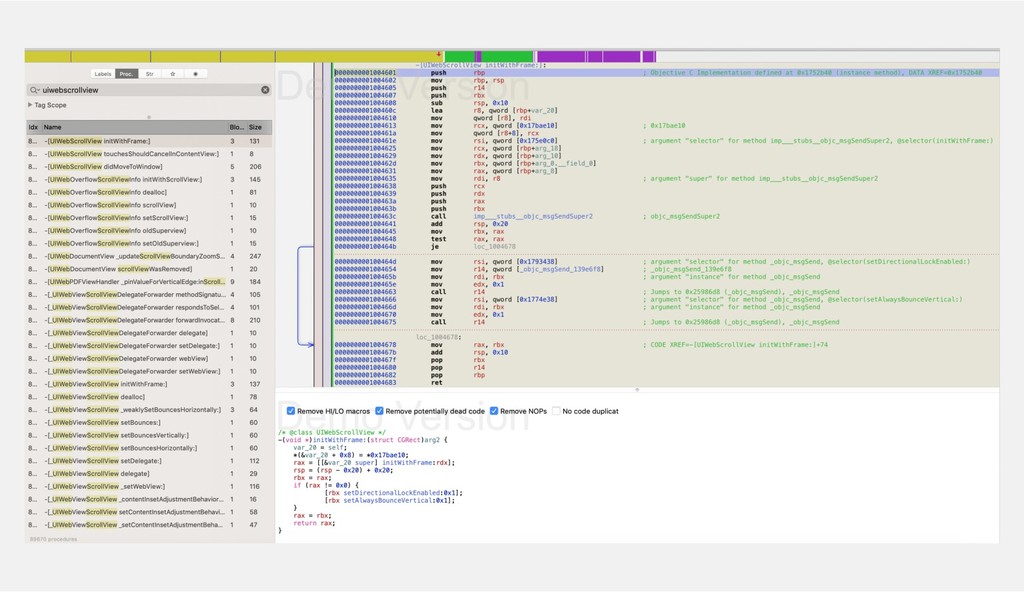
Task: Select _UIWebViewScrollViewDelegateForwarder setDelegate:] row
Action: (x=149, y=346)
